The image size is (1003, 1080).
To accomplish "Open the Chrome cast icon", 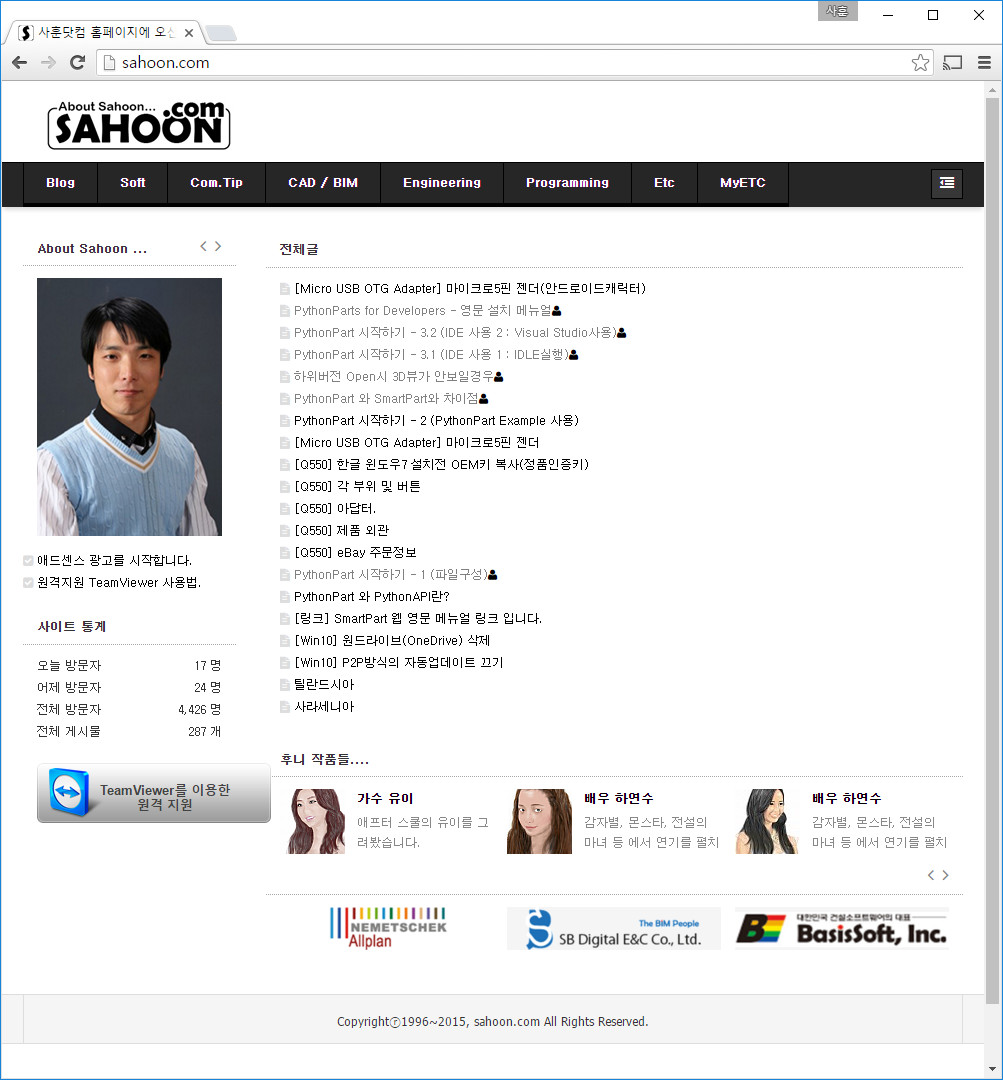I will [952, 63].
